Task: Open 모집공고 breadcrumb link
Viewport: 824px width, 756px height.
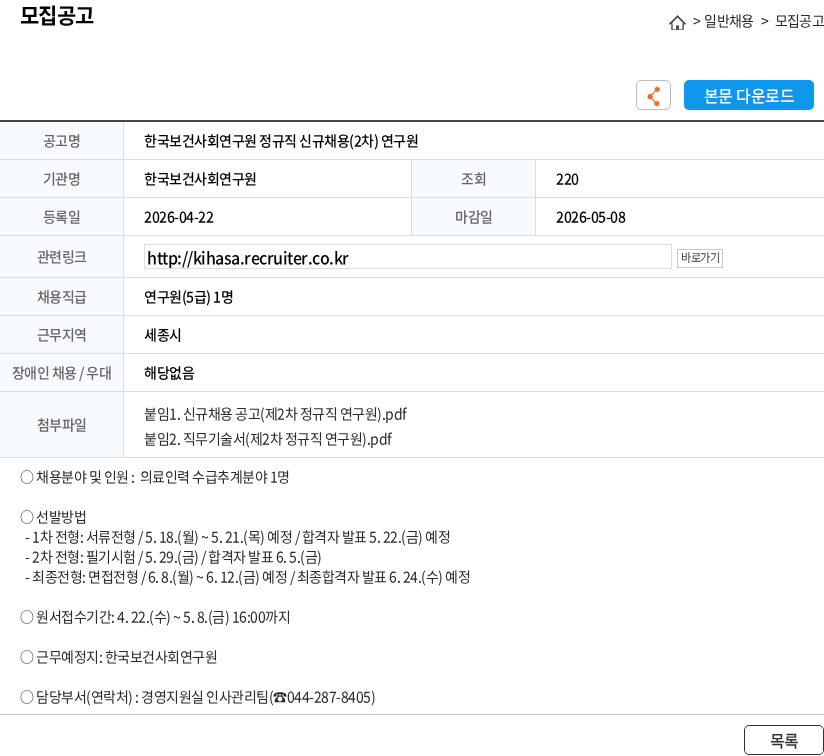Action: (x=799, y=21)
